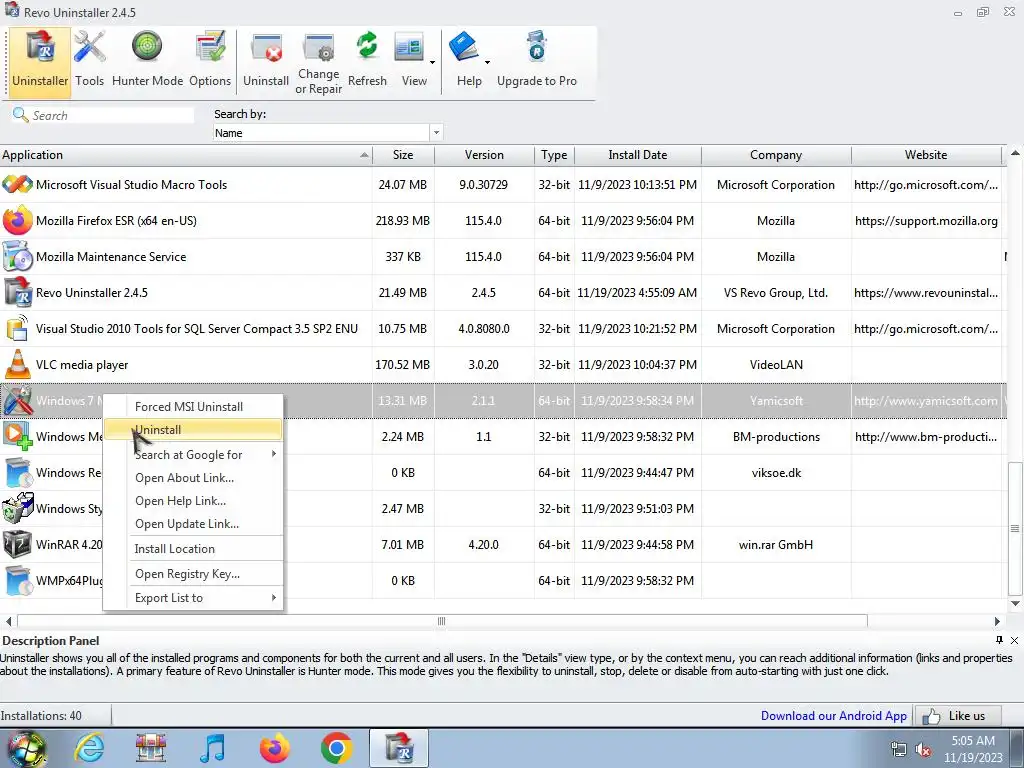Choose Open Help Link... menu entry
The width and height of the screenshot is (1024, 768).
pyautogui.click(x=193, y=500)
